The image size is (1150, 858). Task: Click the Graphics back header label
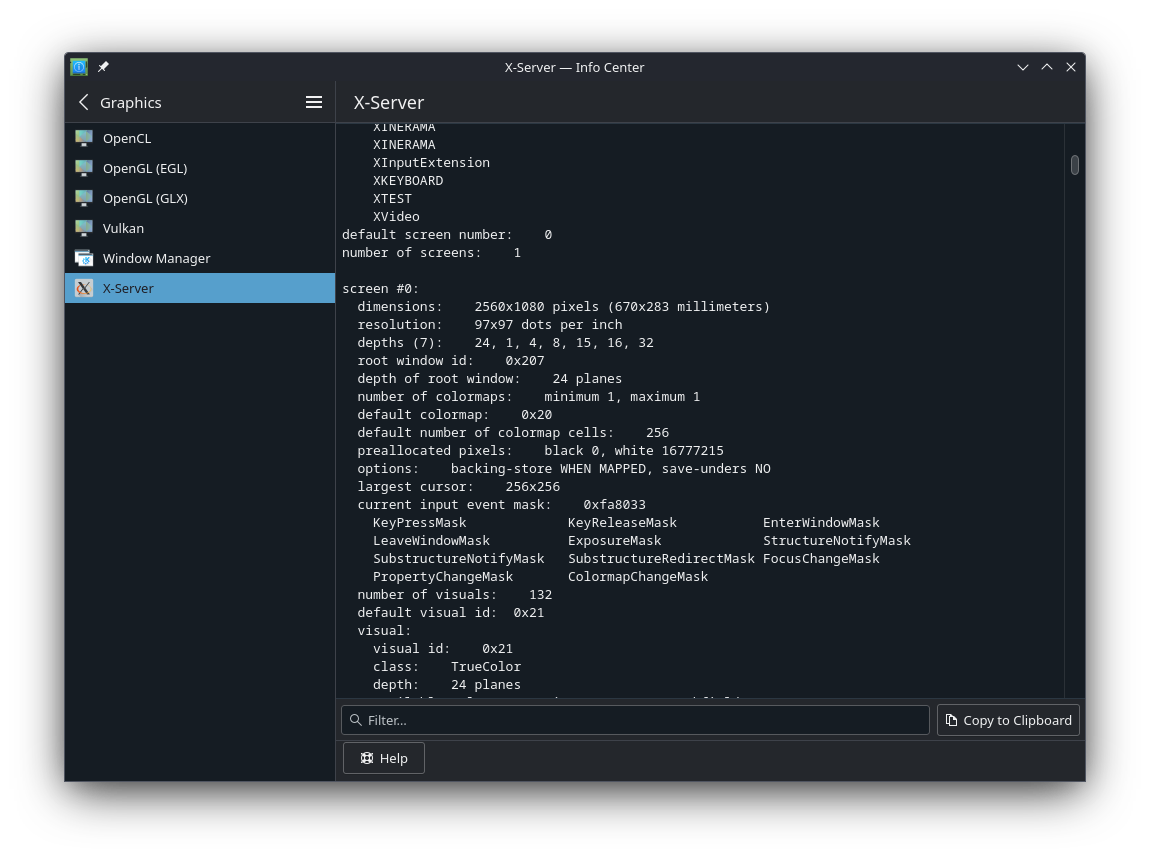coord(131,103)
